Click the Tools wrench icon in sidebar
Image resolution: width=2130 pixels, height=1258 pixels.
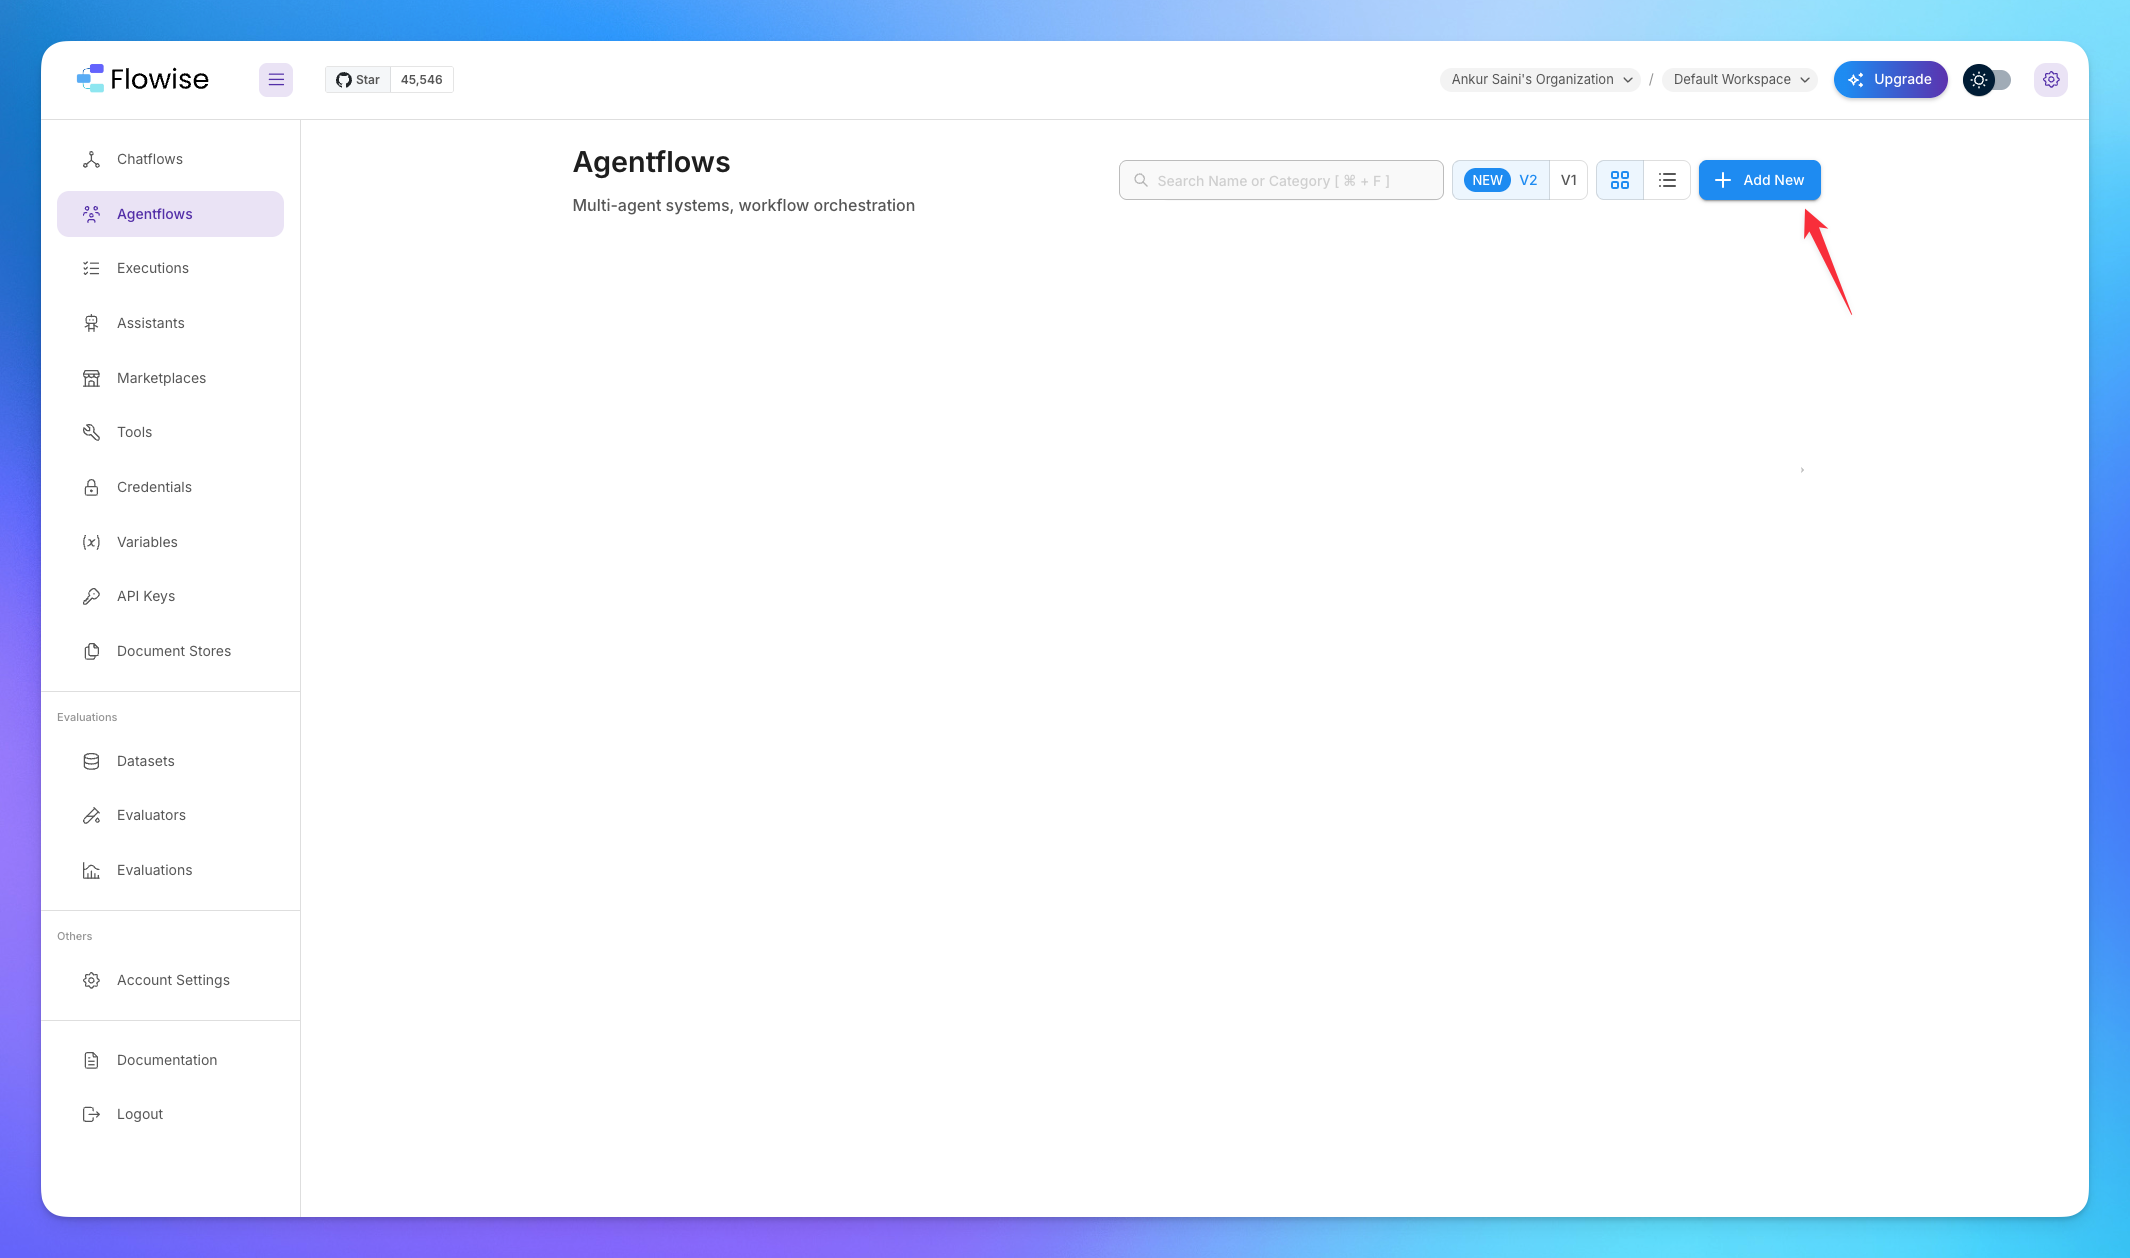tap(91, 432)
